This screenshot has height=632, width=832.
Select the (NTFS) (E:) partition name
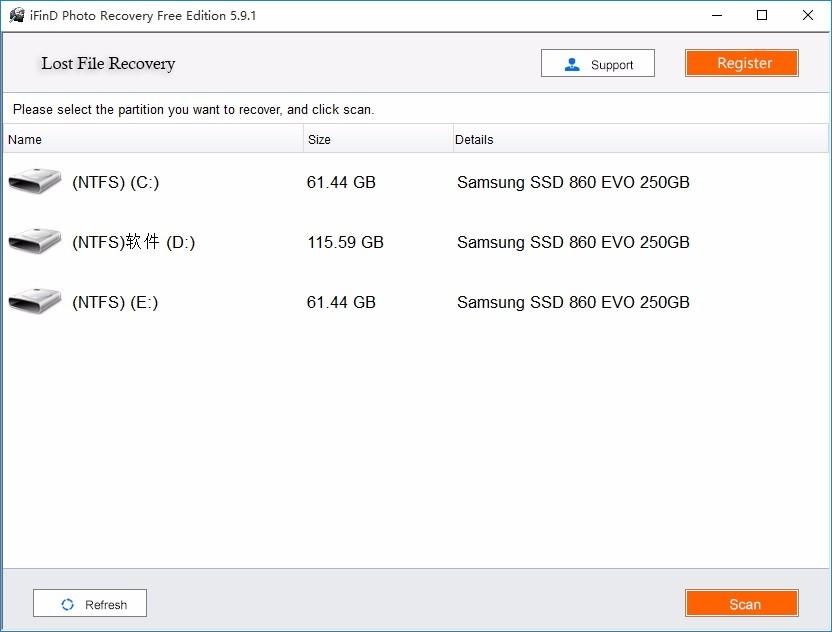[x=115, y=302]
